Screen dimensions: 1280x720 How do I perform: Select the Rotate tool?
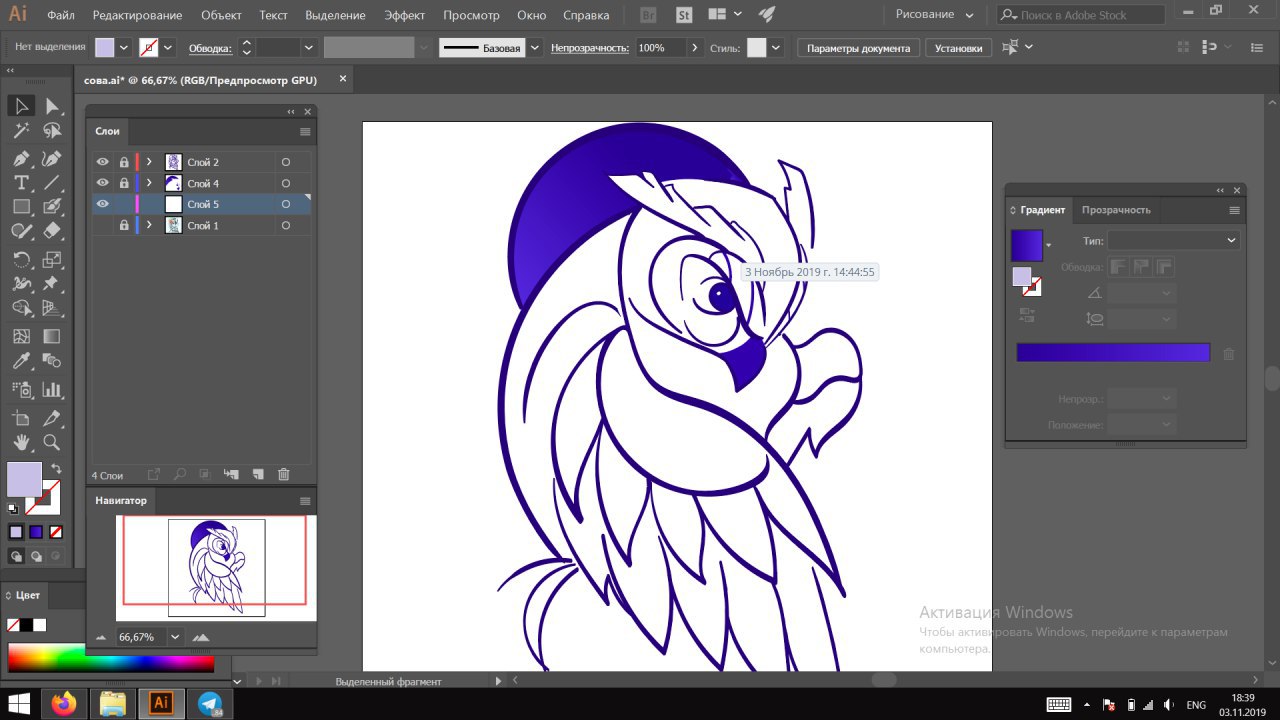pyautogui.click(x=21, y=260)
